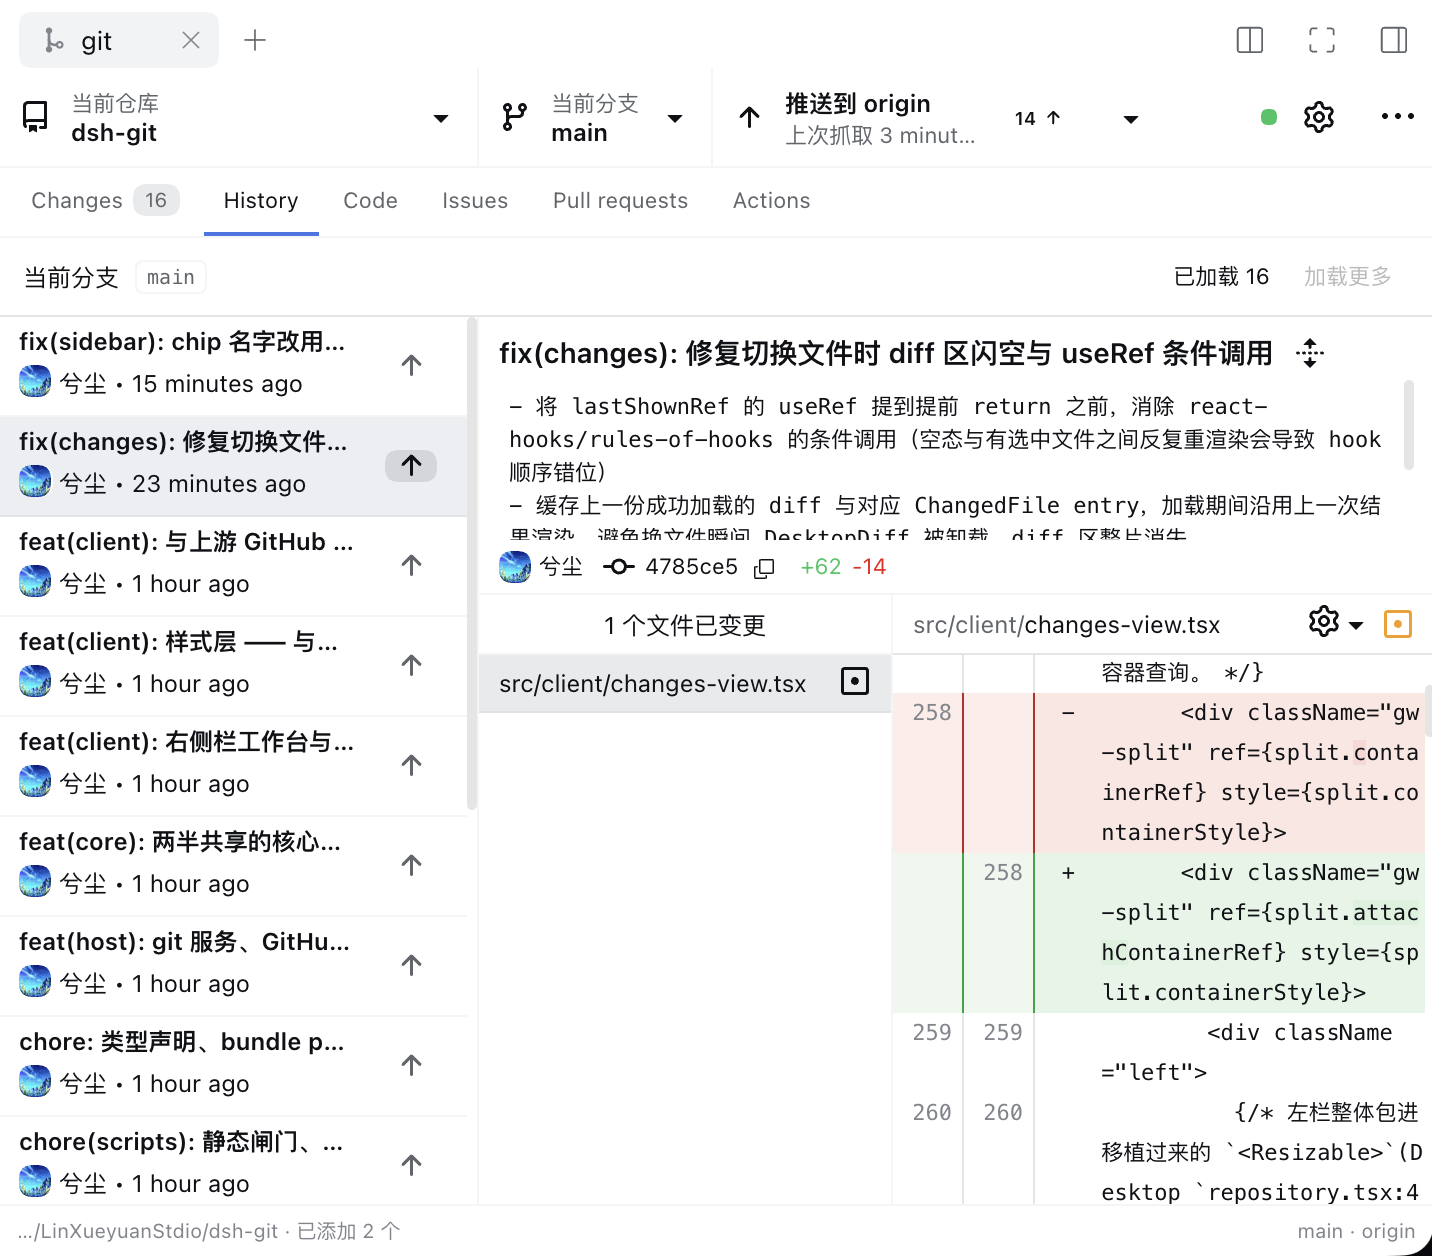This screenshot has width=1432, height=1256.
Task: Click the commit node icon beside the hash
Action: coord(619,567)
